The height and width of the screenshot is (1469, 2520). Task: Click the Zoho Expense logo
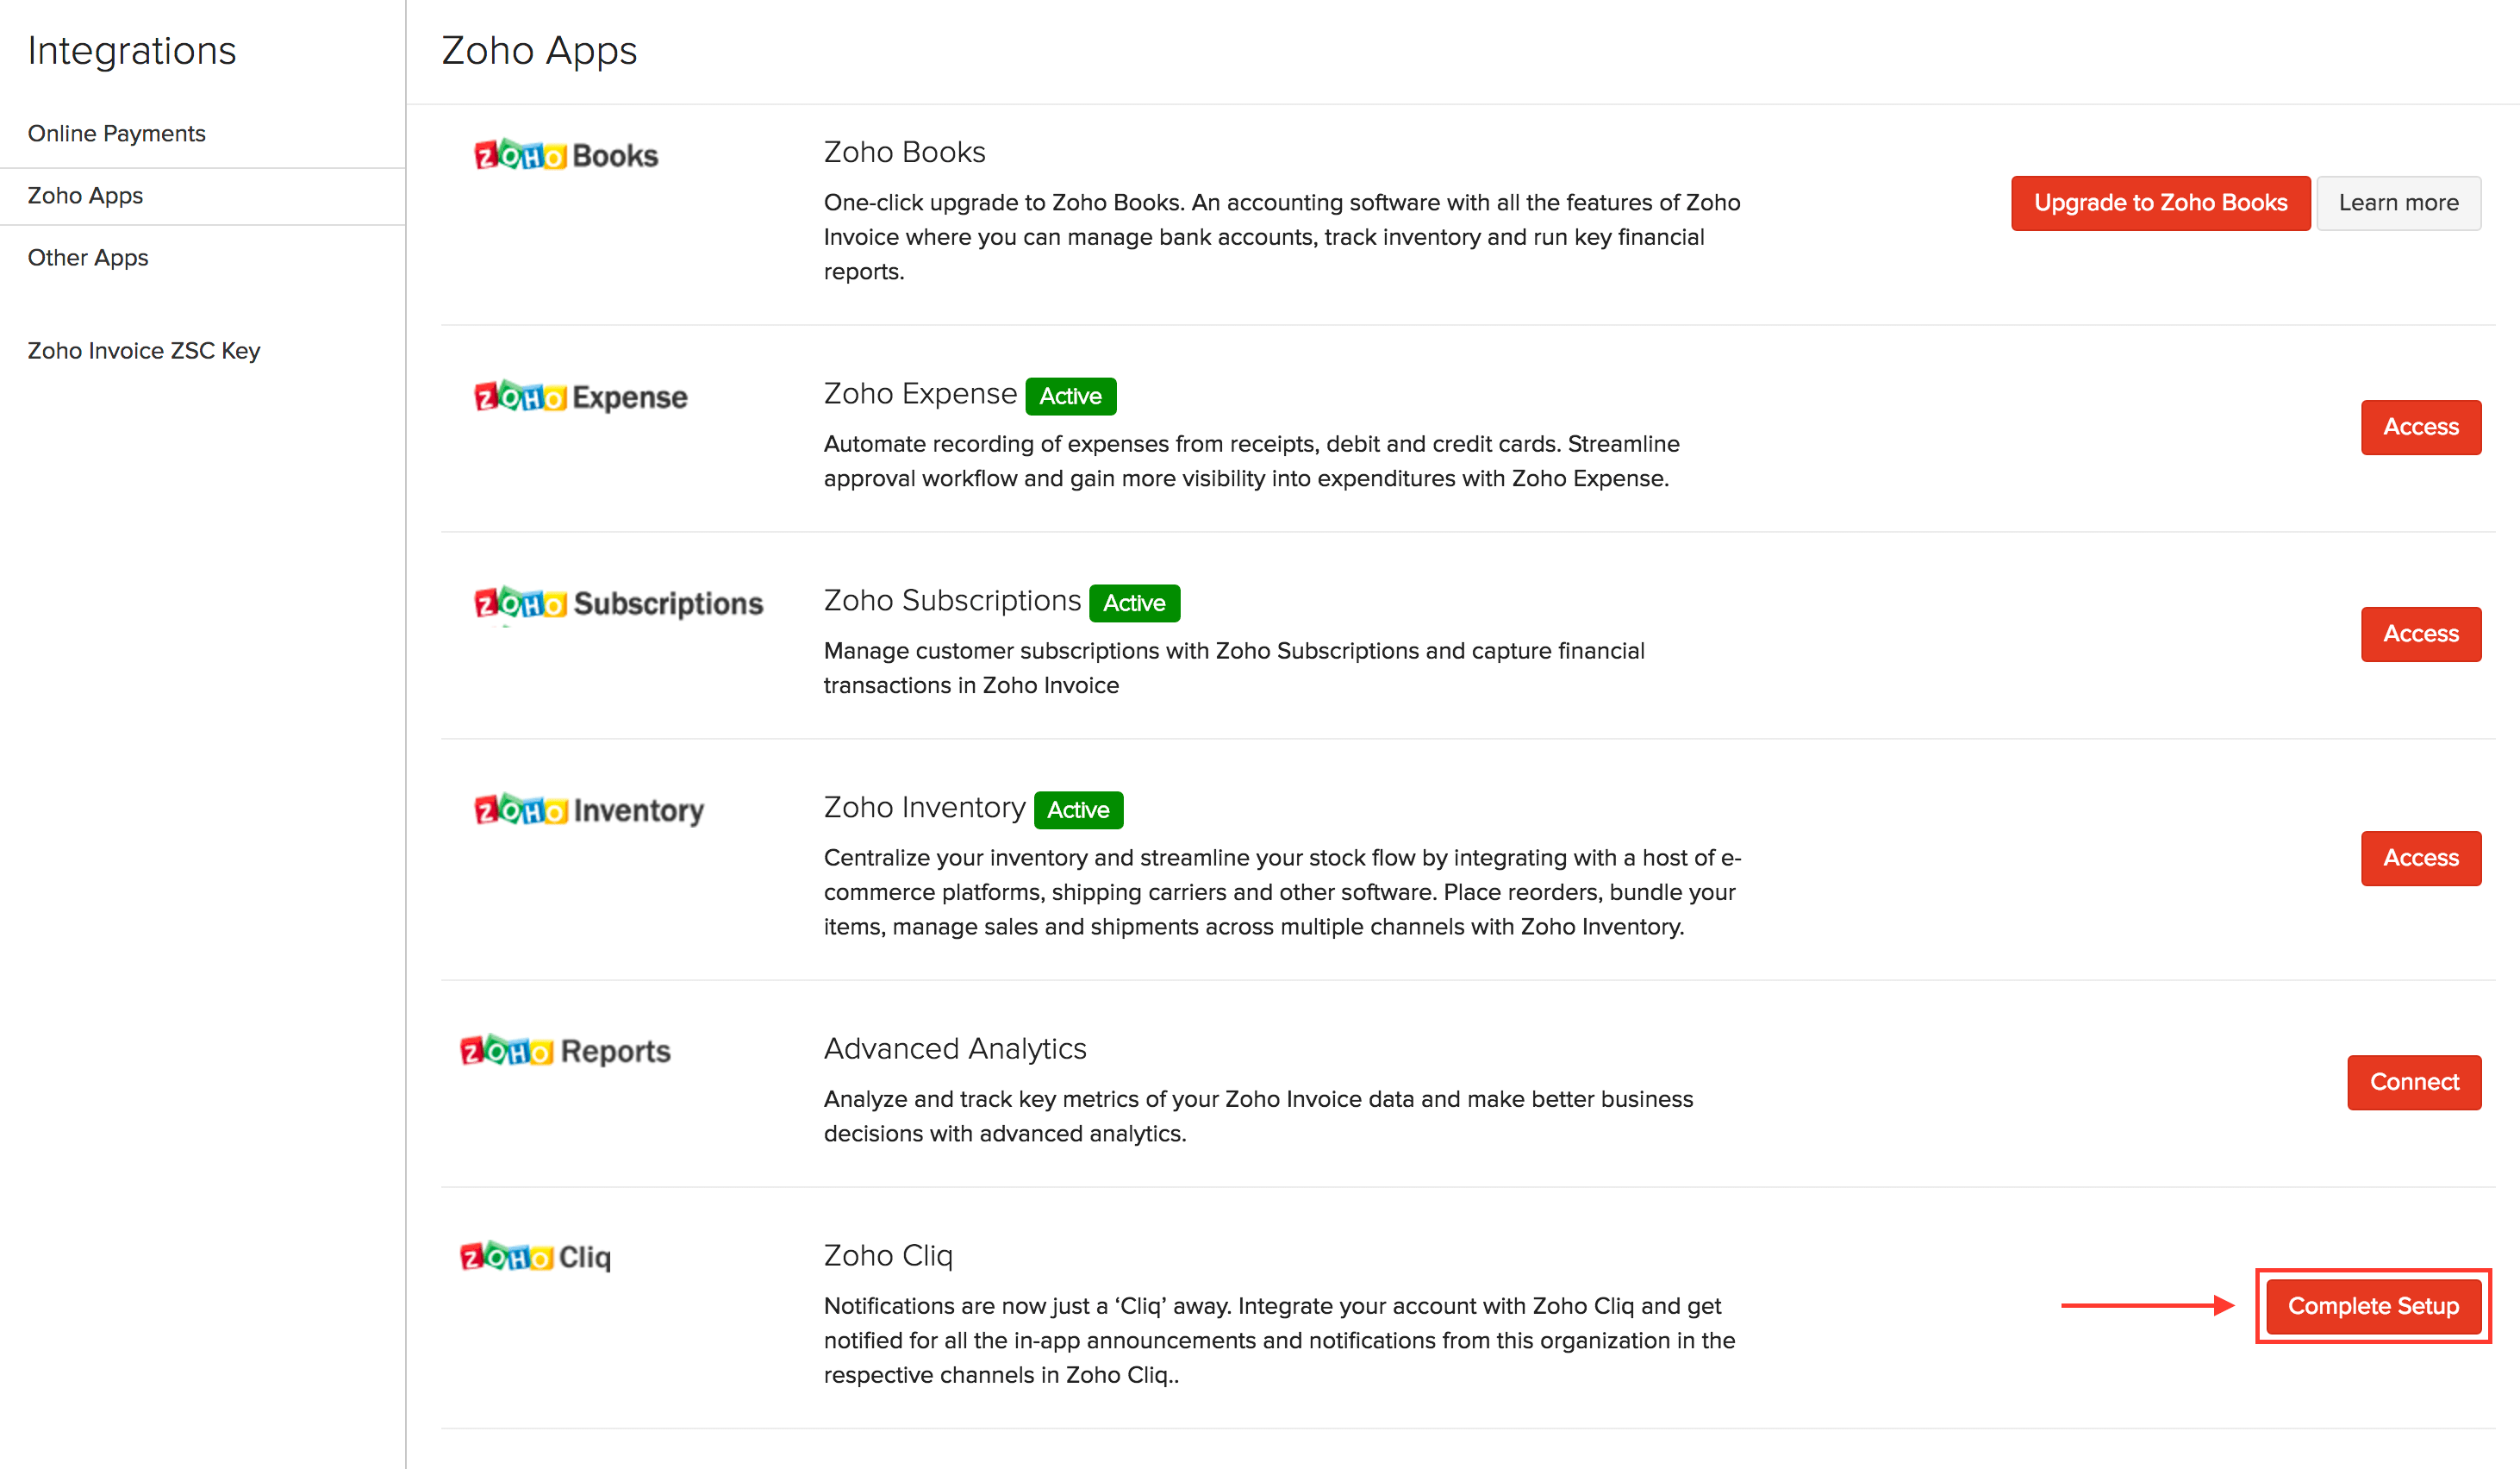pos(581,397)
